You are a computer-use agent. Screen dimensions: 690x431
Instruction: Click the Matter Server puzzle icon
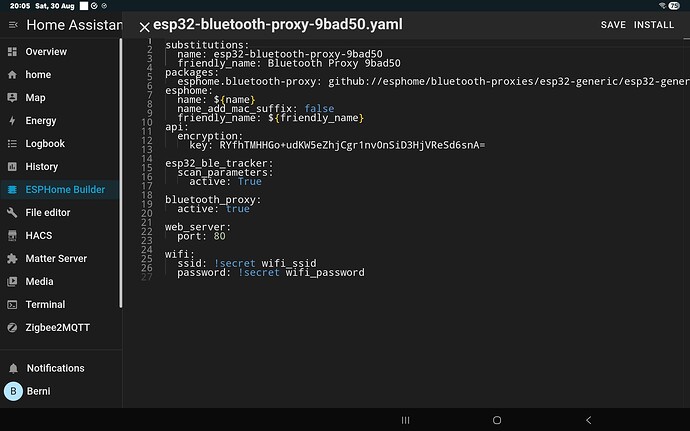[x=12, y=258]
